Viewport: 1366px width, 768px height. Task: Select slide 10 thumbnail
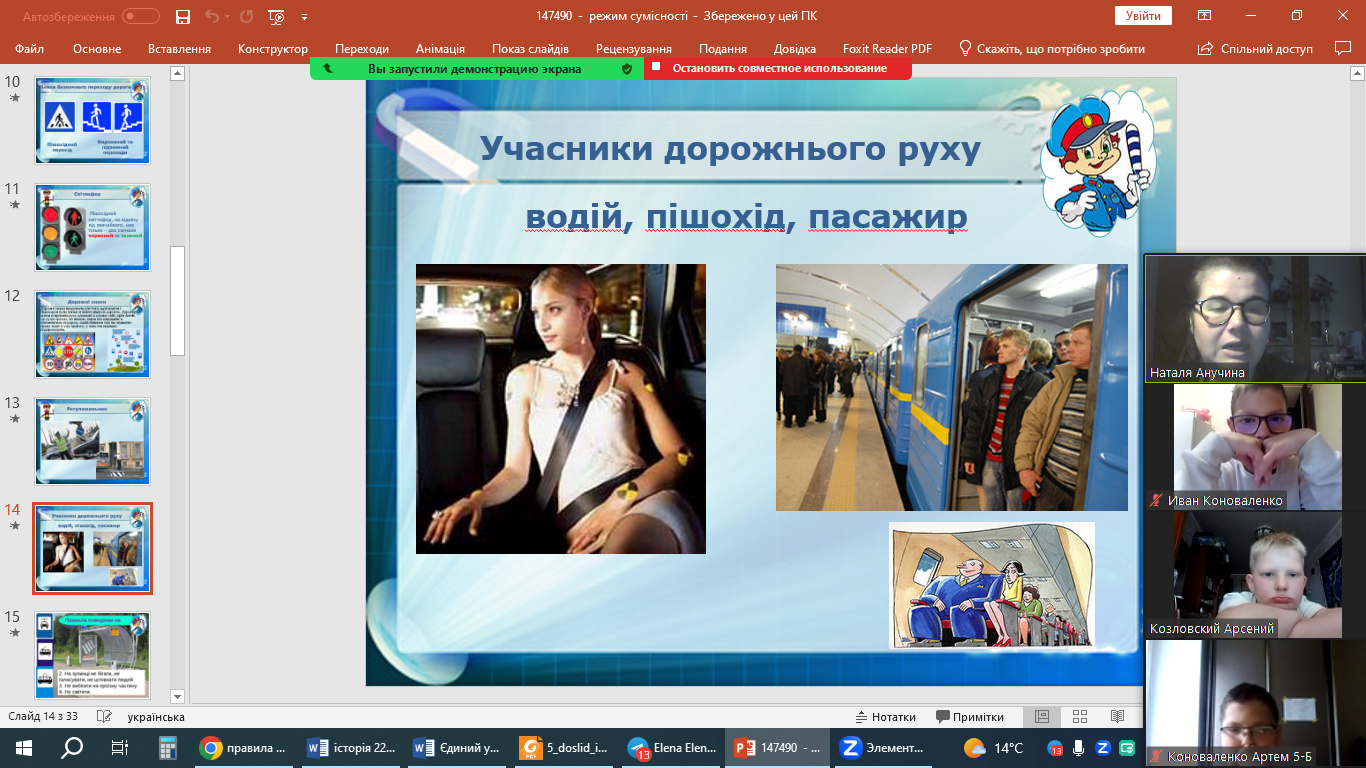(92, 121)
